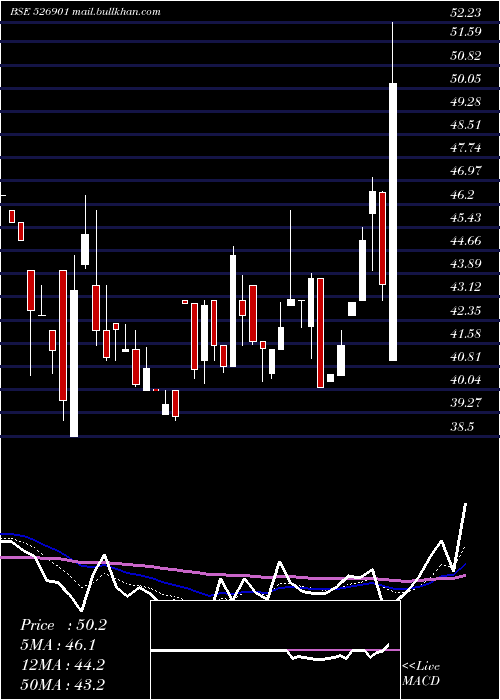
Task: Click the Price : 50.2 readout
Action: (x=63, y=625)
